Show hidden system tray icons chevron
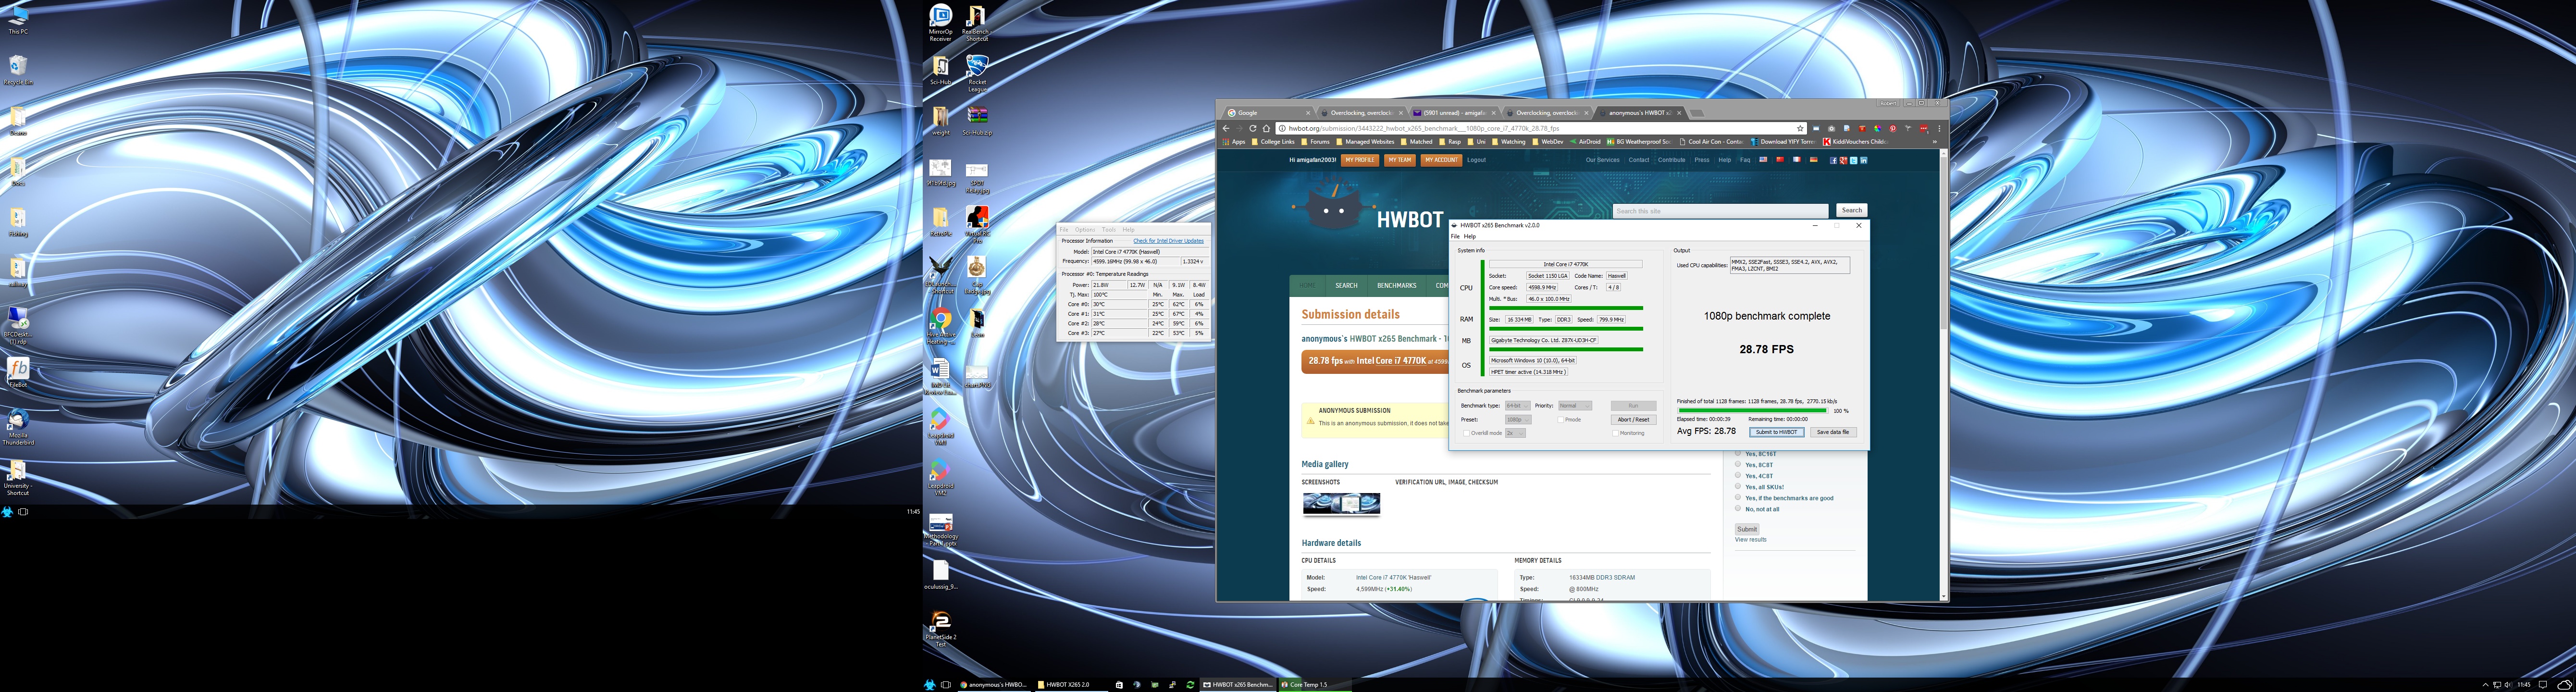Image resolution: width=2576 pixels, height=692 pixels. coord(2486,685)
